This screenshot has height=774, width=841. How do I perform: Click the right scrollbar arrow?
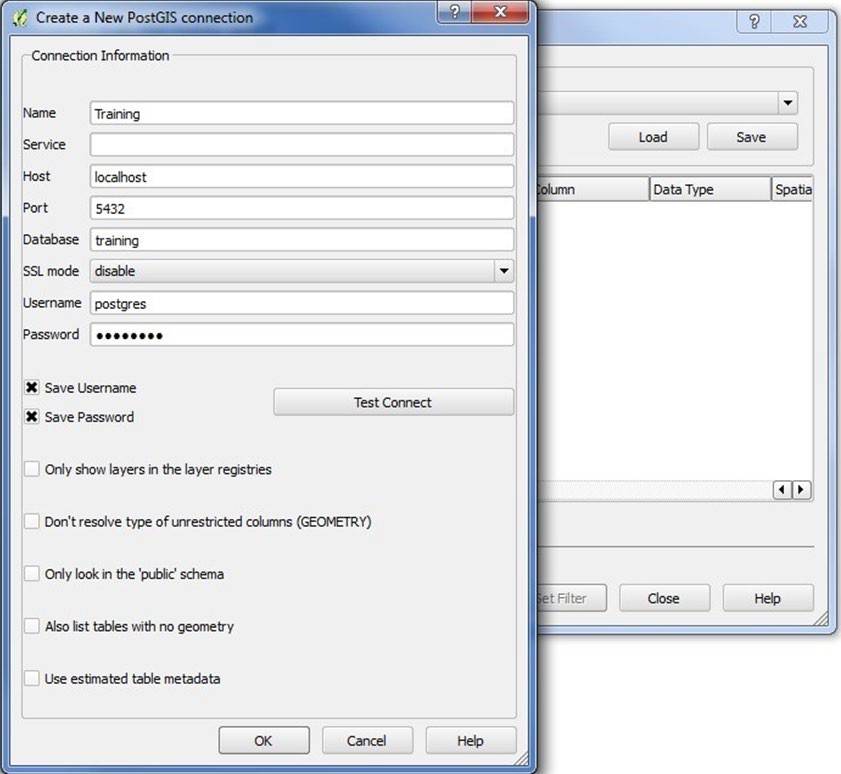click(x=800, y=490)
